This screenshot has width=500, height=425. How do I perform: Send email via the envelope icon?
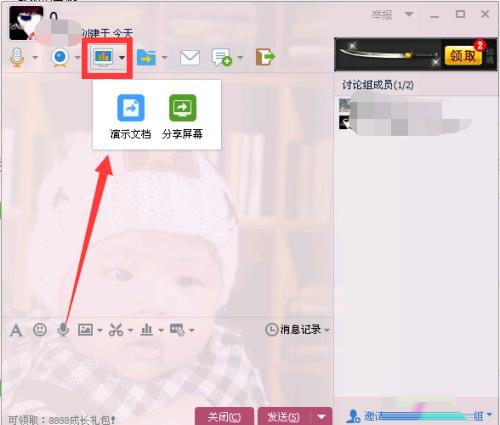[x=190, y=57]
